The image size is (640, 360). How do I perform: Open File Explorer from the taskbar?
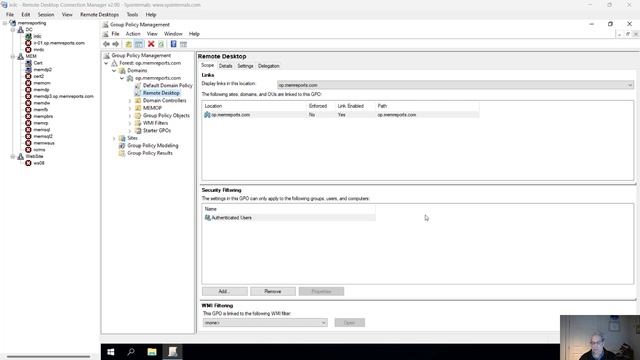(152, 352)
